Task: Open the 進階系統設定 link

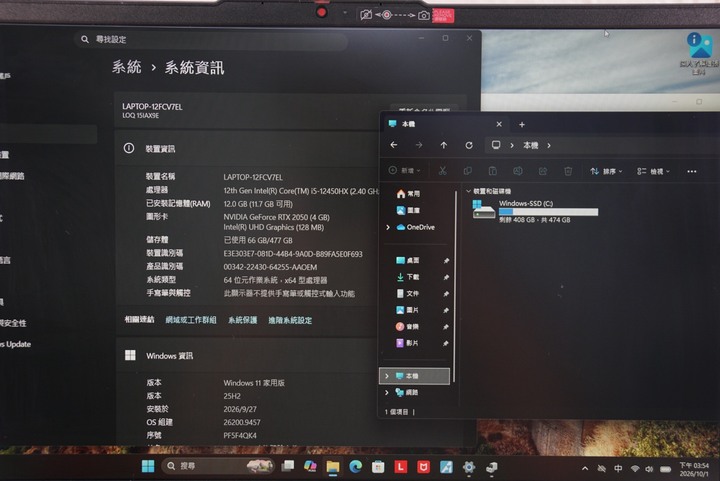Action: [290, 320]
